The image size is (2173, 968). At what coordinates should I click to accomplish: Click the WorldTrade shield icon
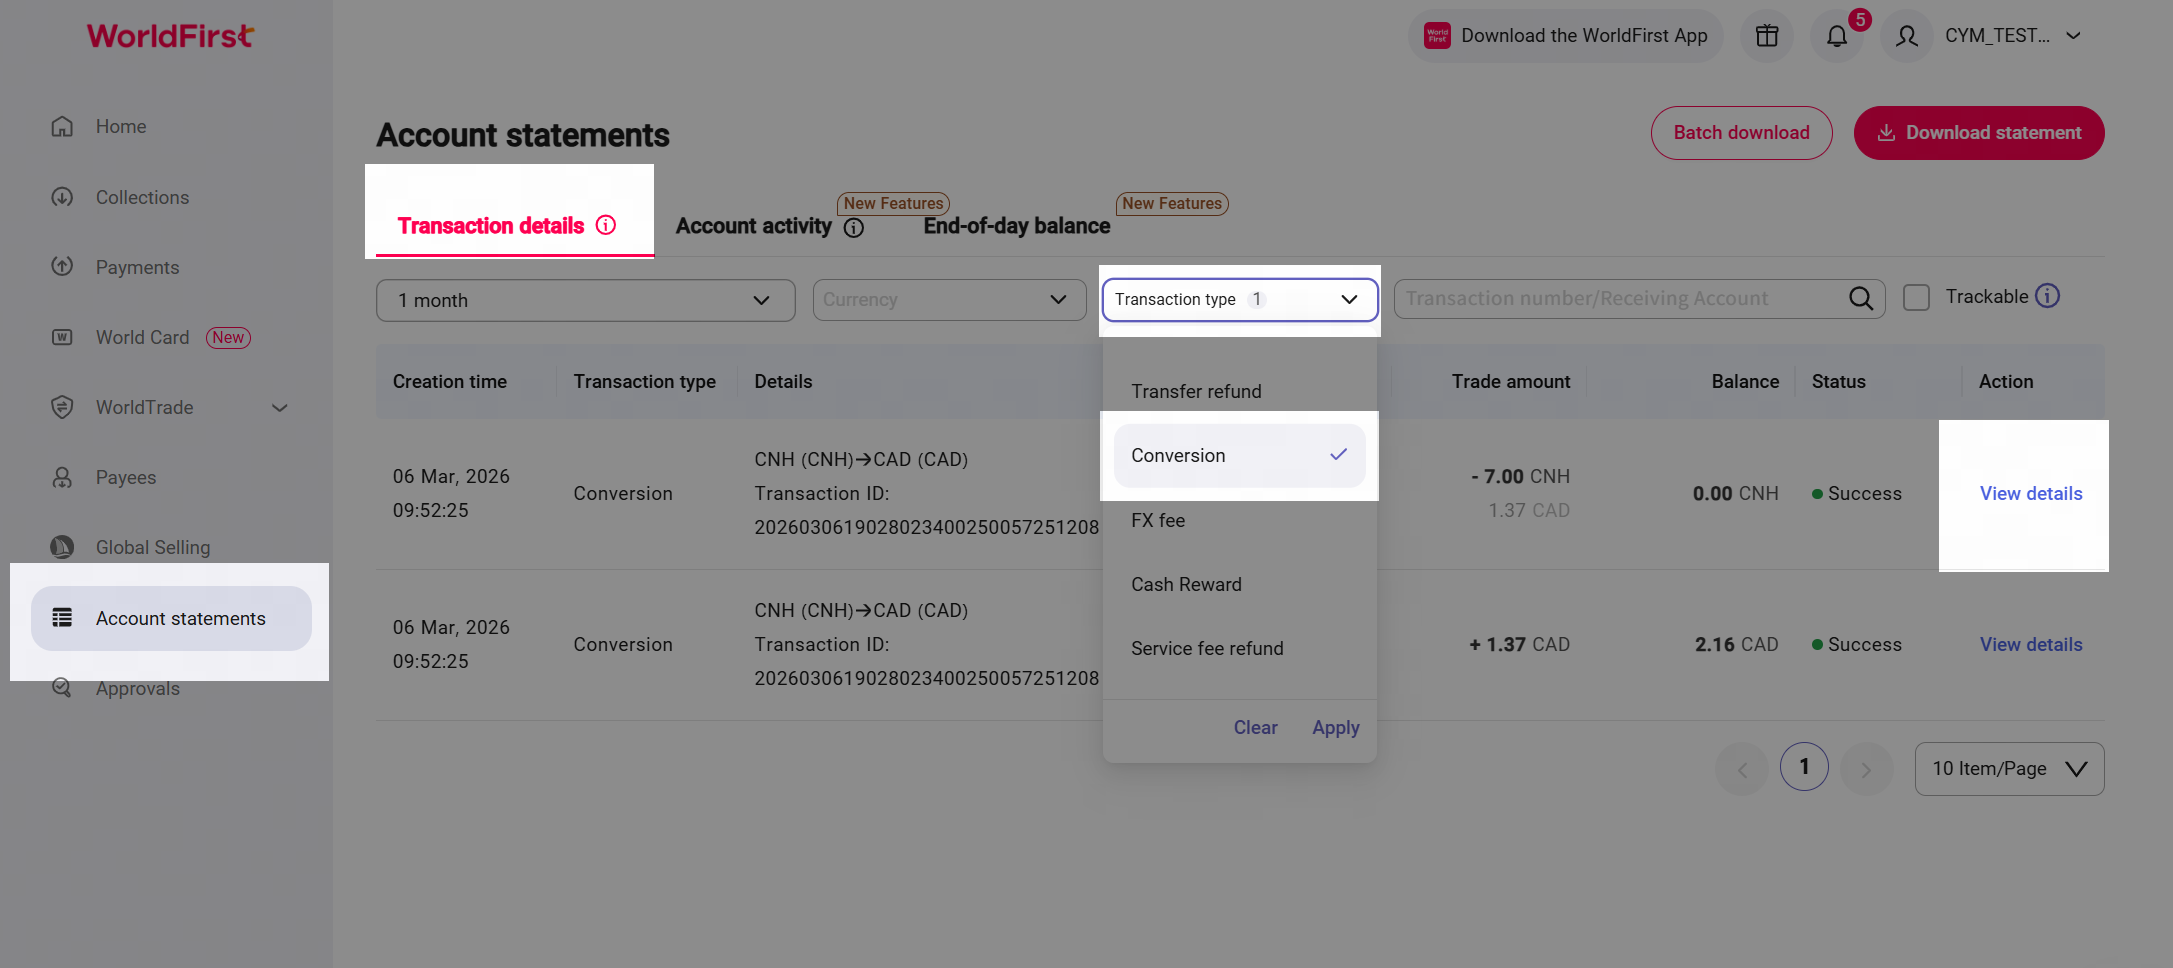tap(62, 407)
